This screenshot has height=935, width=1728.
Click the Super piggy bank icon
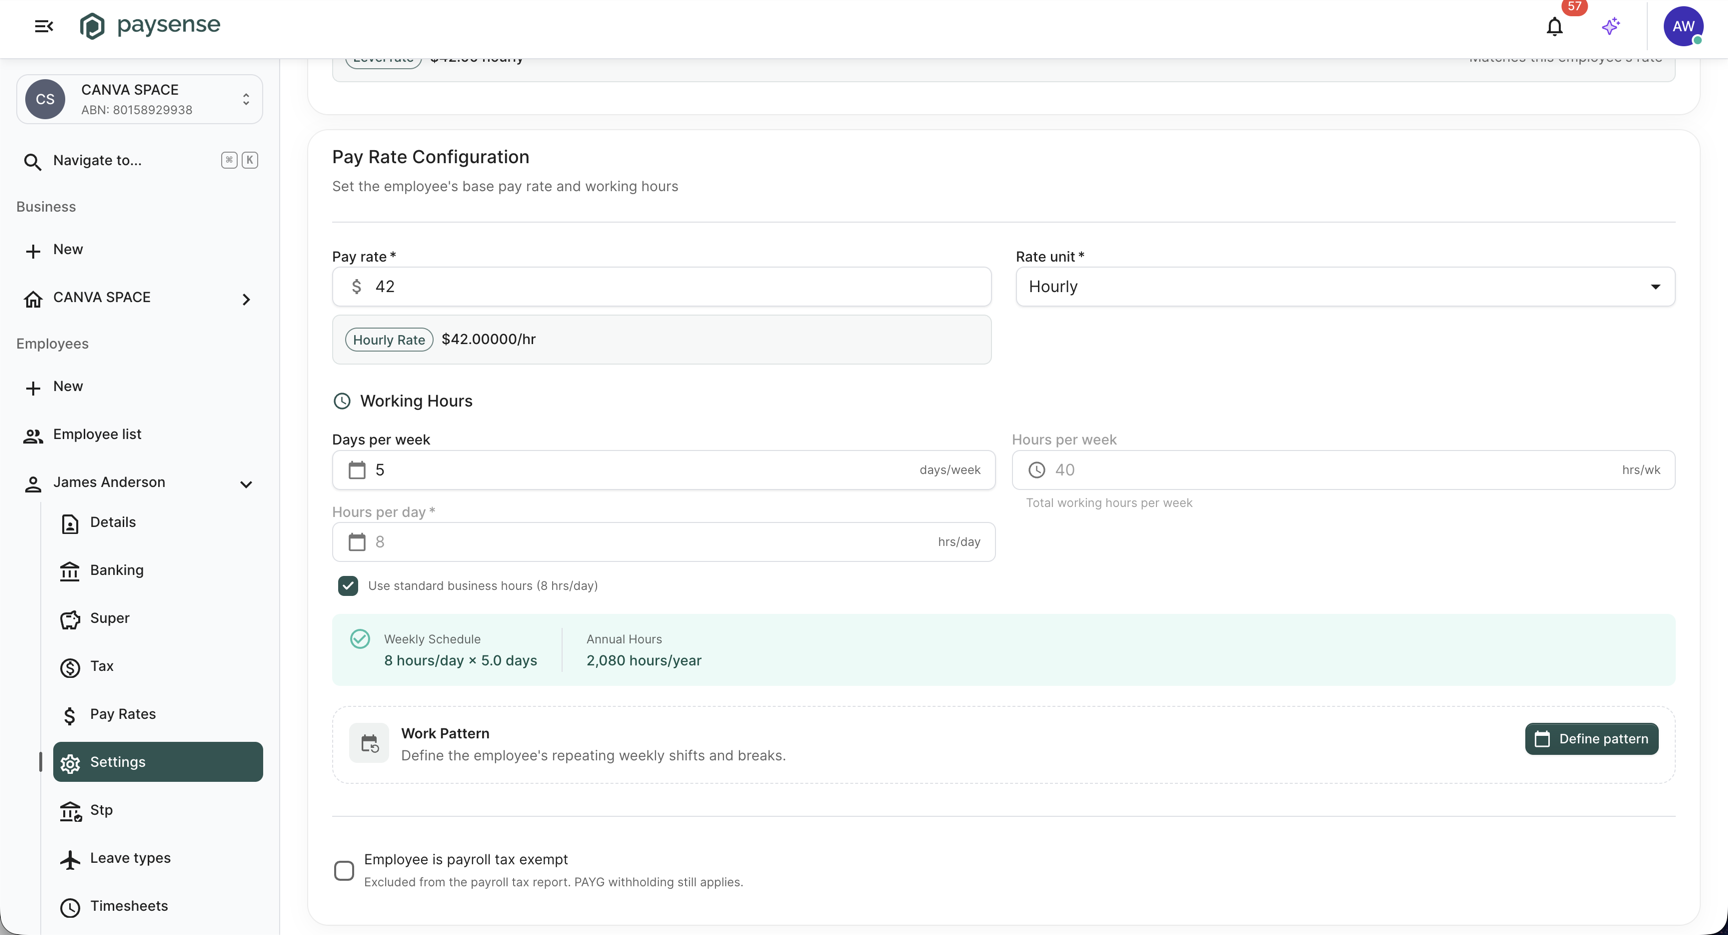pos(70,620)
